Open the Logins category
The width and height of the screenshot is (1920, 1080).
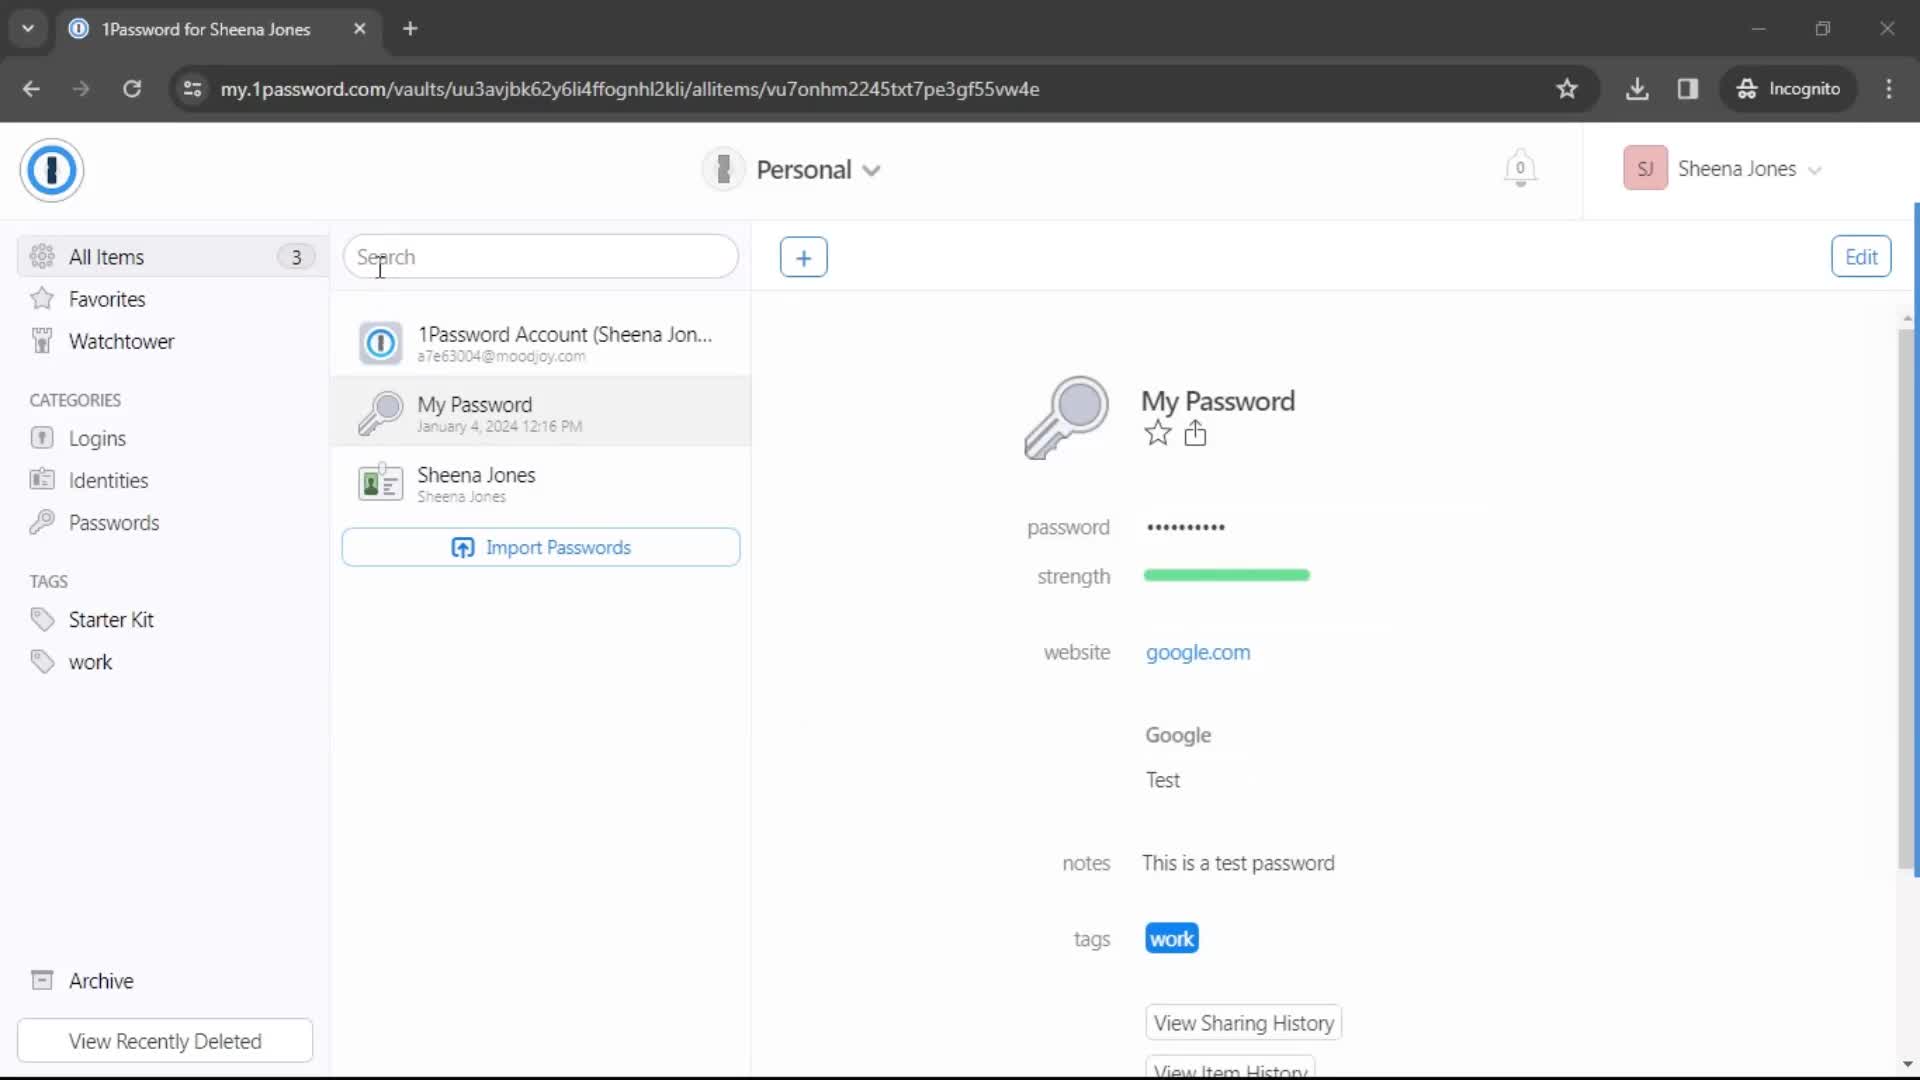(96, 438)
